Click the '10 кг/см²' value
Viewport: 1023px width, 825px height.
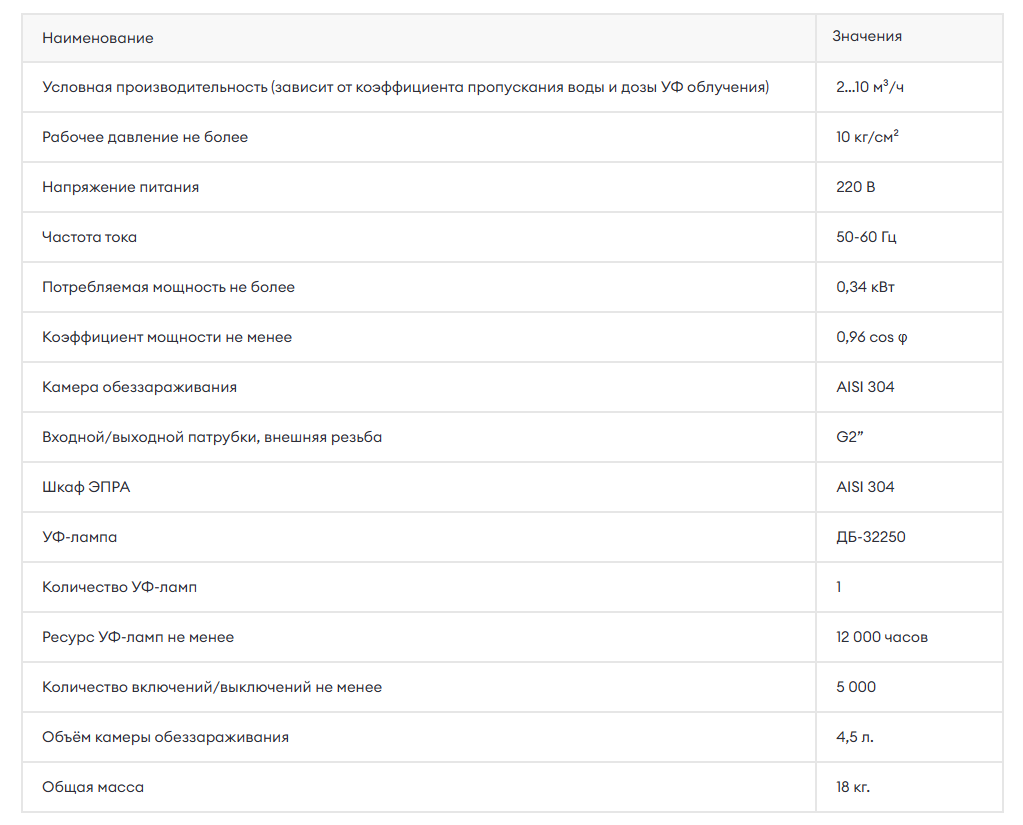pos(867,136)
